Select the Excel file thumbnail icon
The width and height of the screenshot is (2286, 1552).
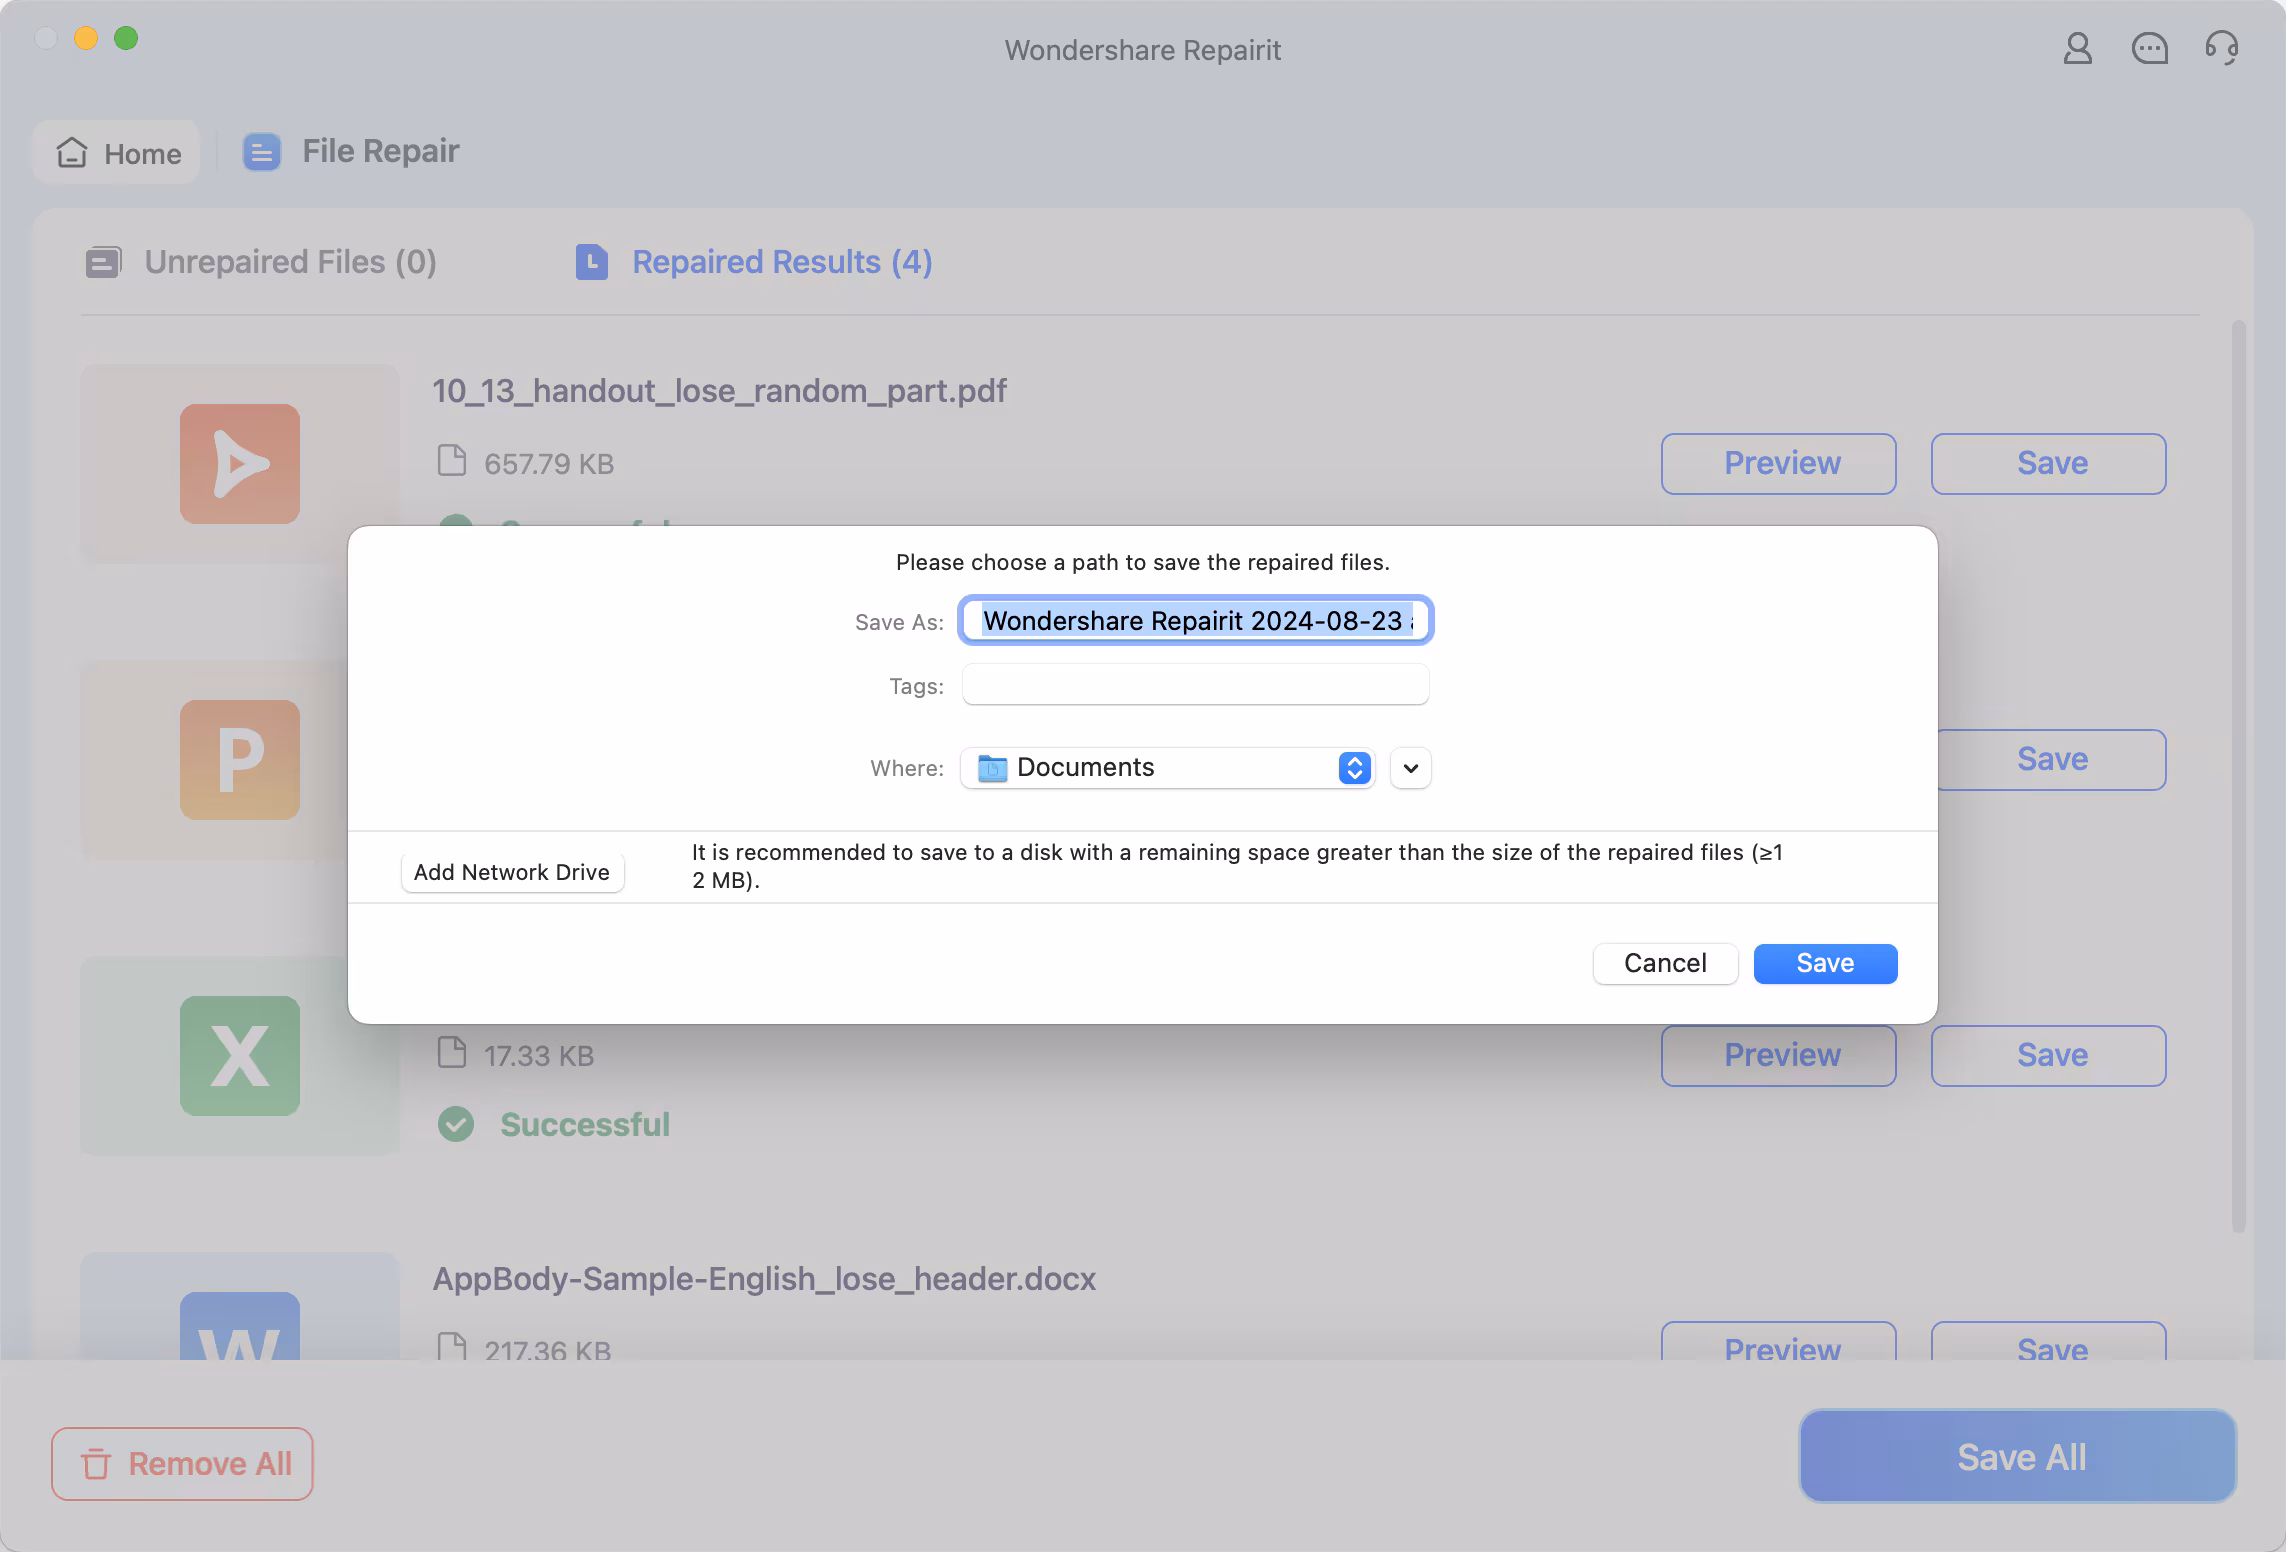(240, 1056)
